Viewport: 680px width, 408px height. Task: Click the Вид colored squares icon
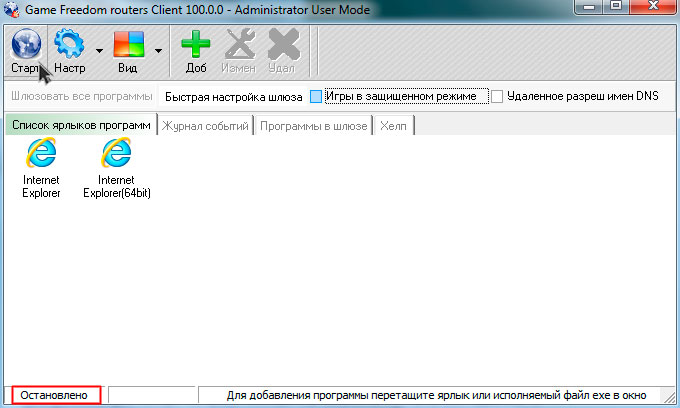coord(128,44)
